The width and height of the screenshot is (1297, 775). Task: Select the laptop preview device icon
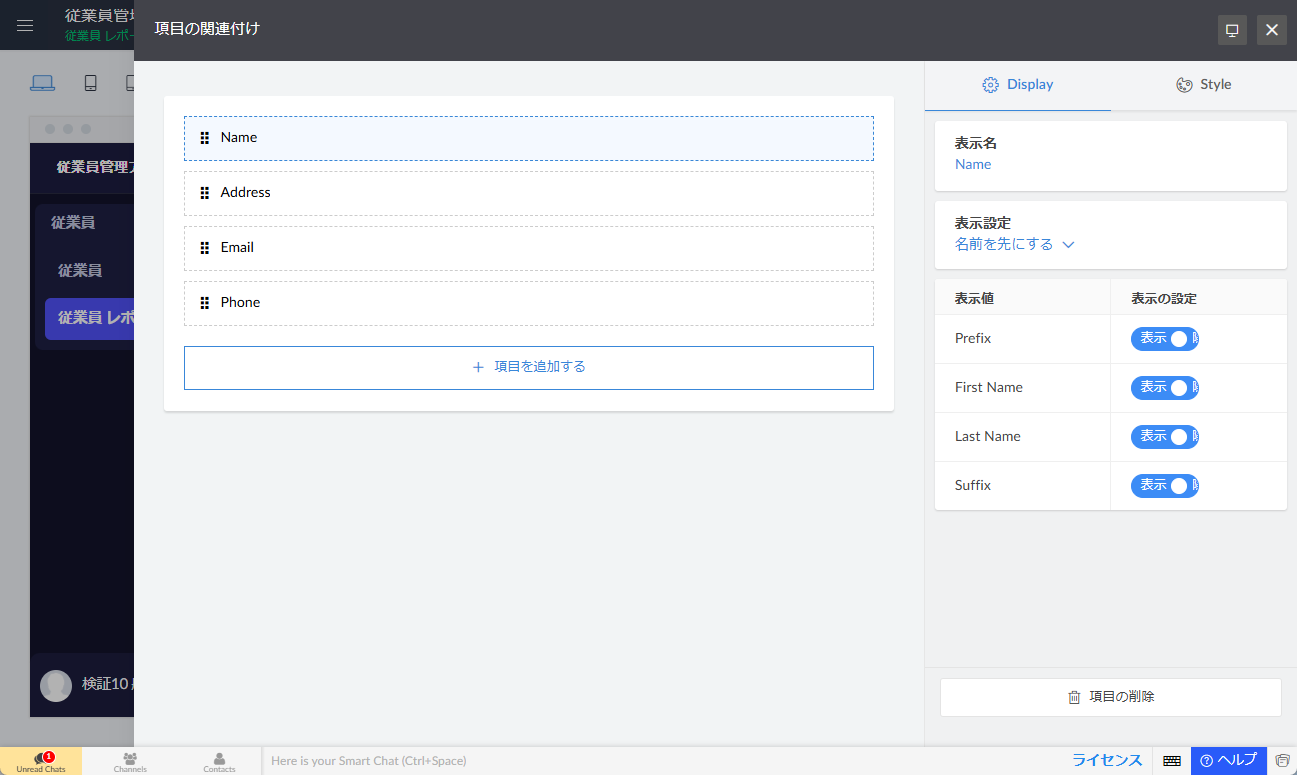tap(42, 83)
